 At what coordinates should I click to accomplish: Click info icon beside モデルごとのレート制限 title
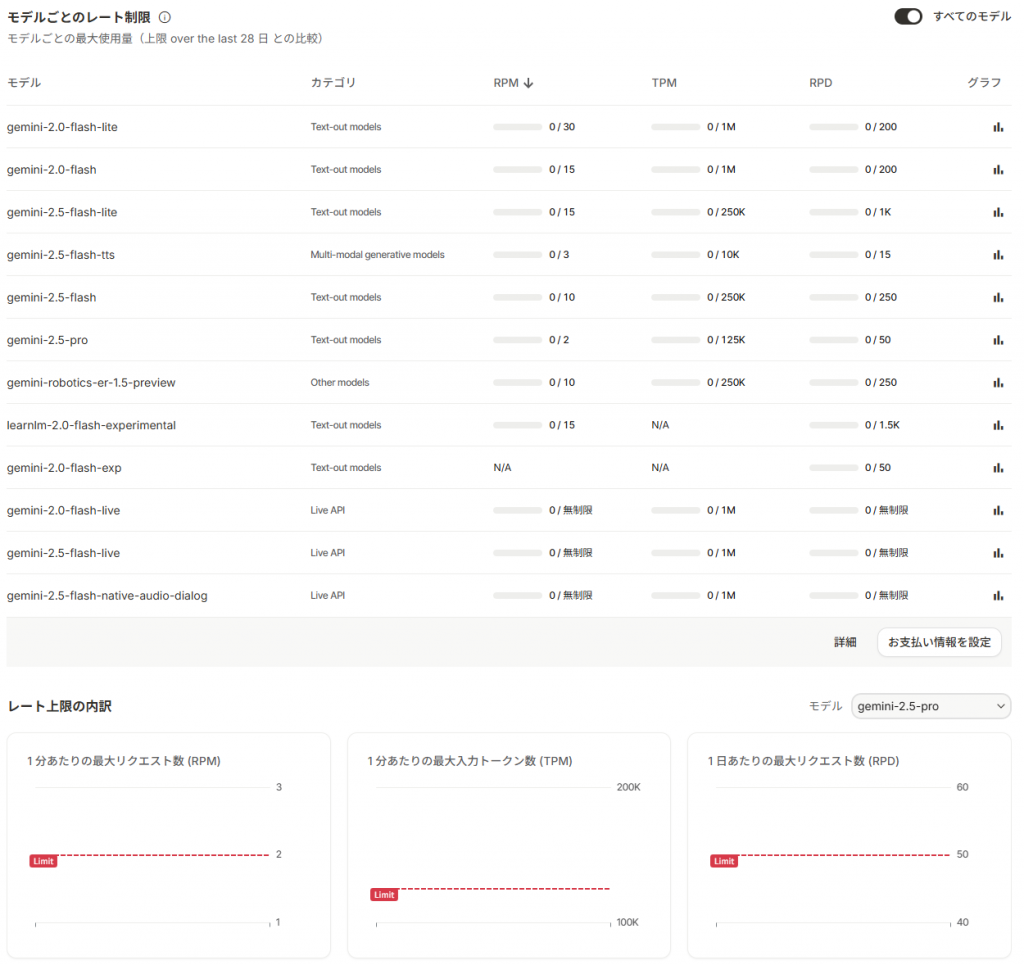165,17
